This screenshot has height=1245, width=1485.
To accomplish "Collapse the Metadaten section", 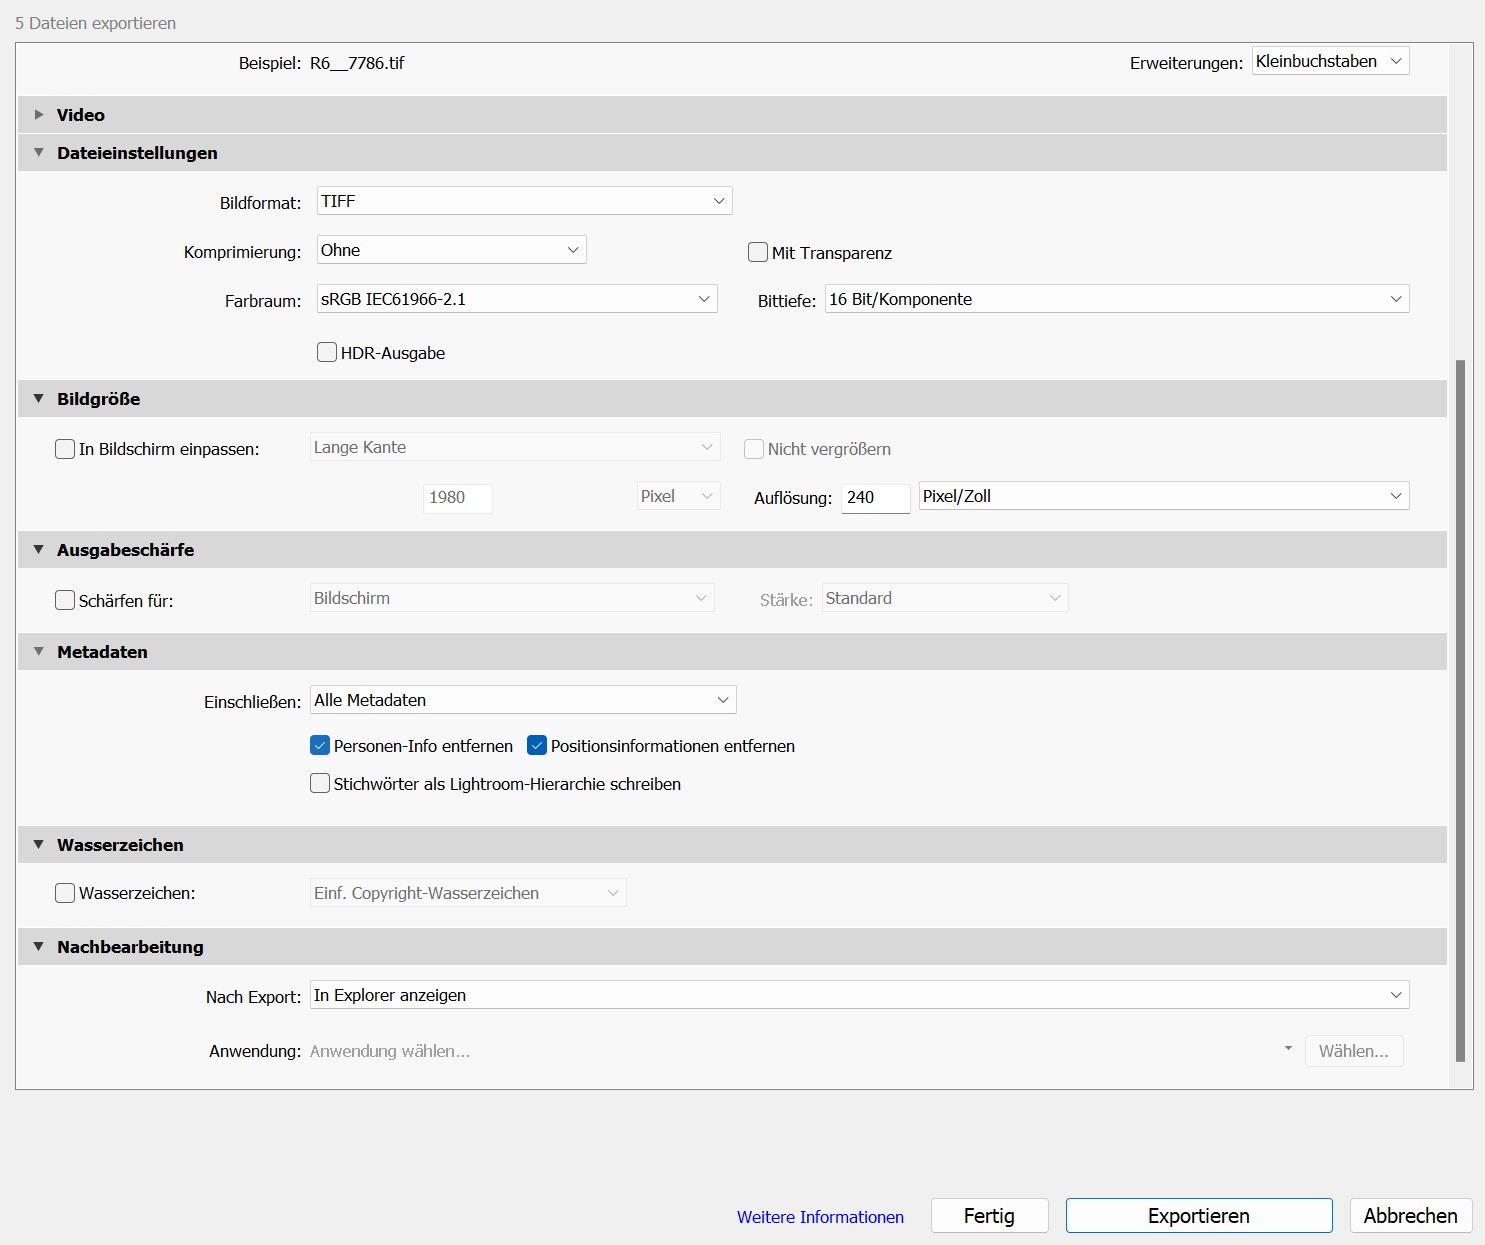I will 39,652.
